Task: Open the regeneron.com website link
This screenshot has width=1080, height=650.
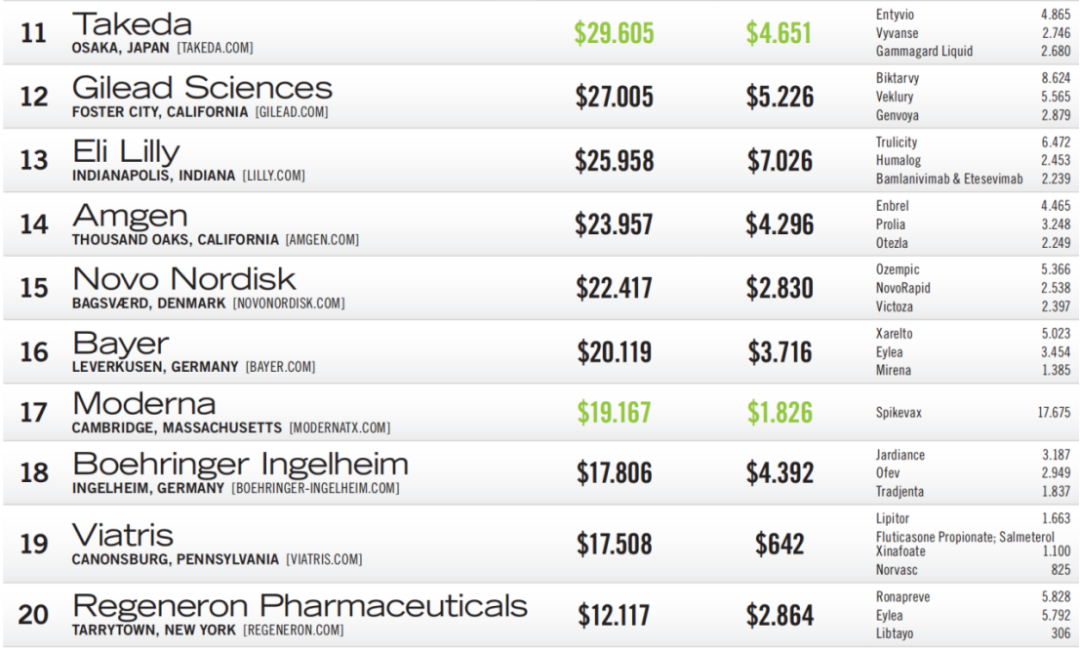Action: (293, 631)
